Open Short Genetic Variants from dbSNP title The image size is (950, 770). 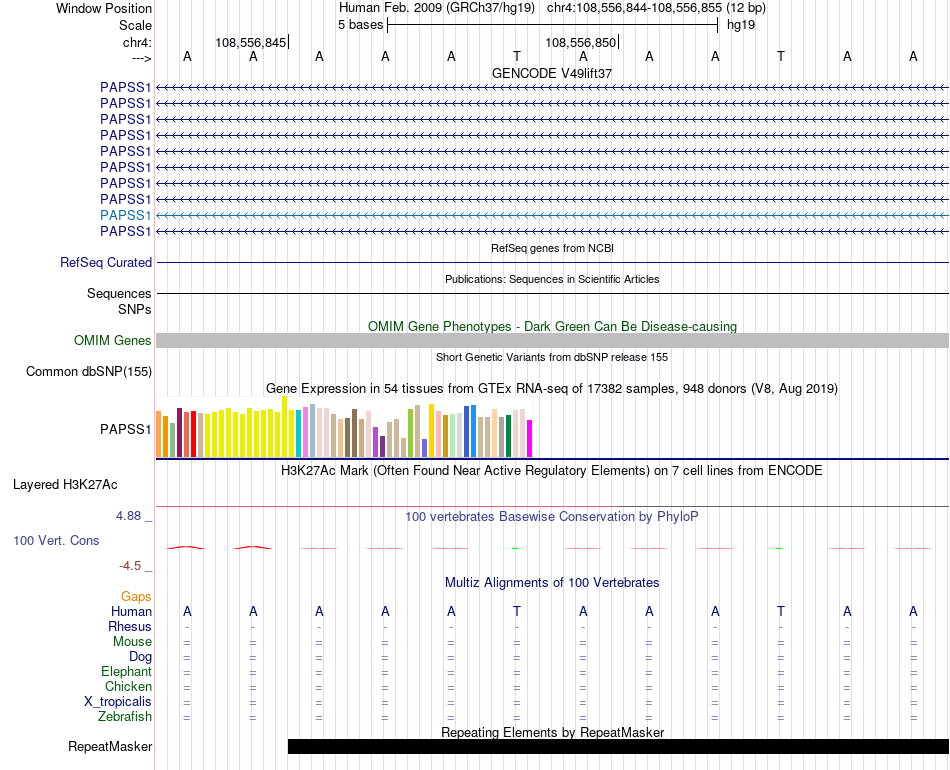pos(552,357)
